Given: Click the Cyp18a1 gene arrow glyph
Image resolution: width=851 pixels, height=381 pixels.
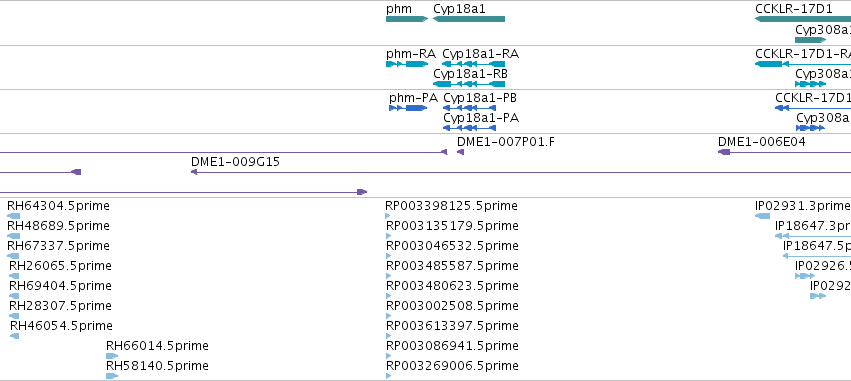Looking at the screenshot, I should 469,19.
